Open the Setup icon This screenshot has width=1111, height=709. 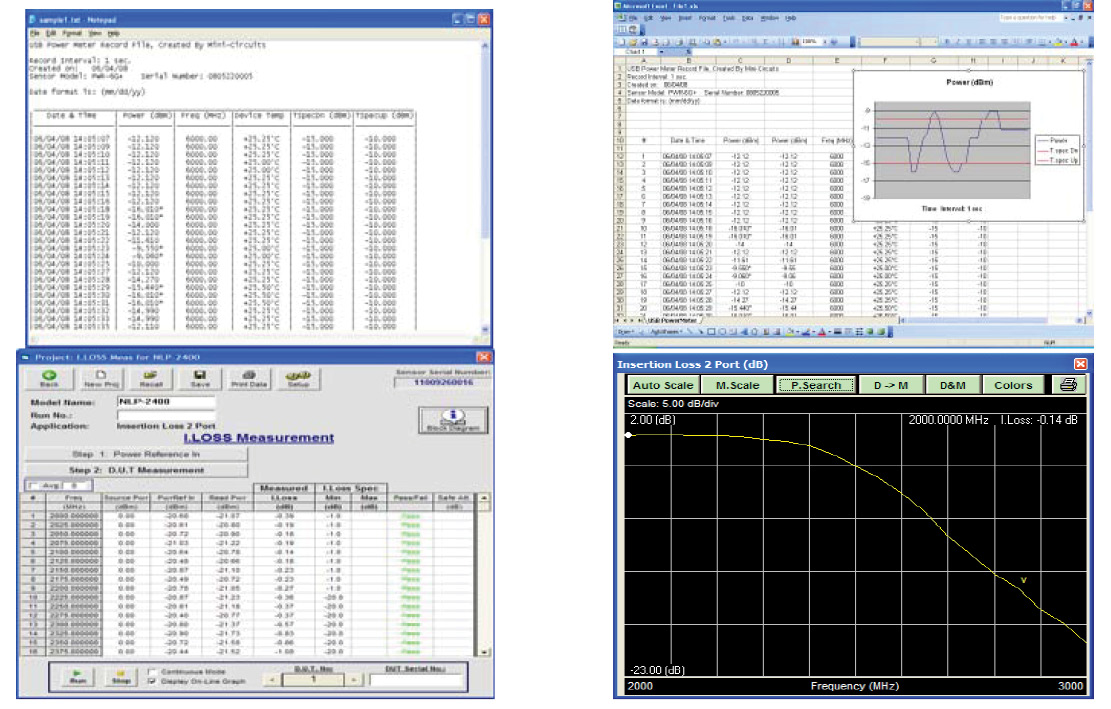click(299, 379)
